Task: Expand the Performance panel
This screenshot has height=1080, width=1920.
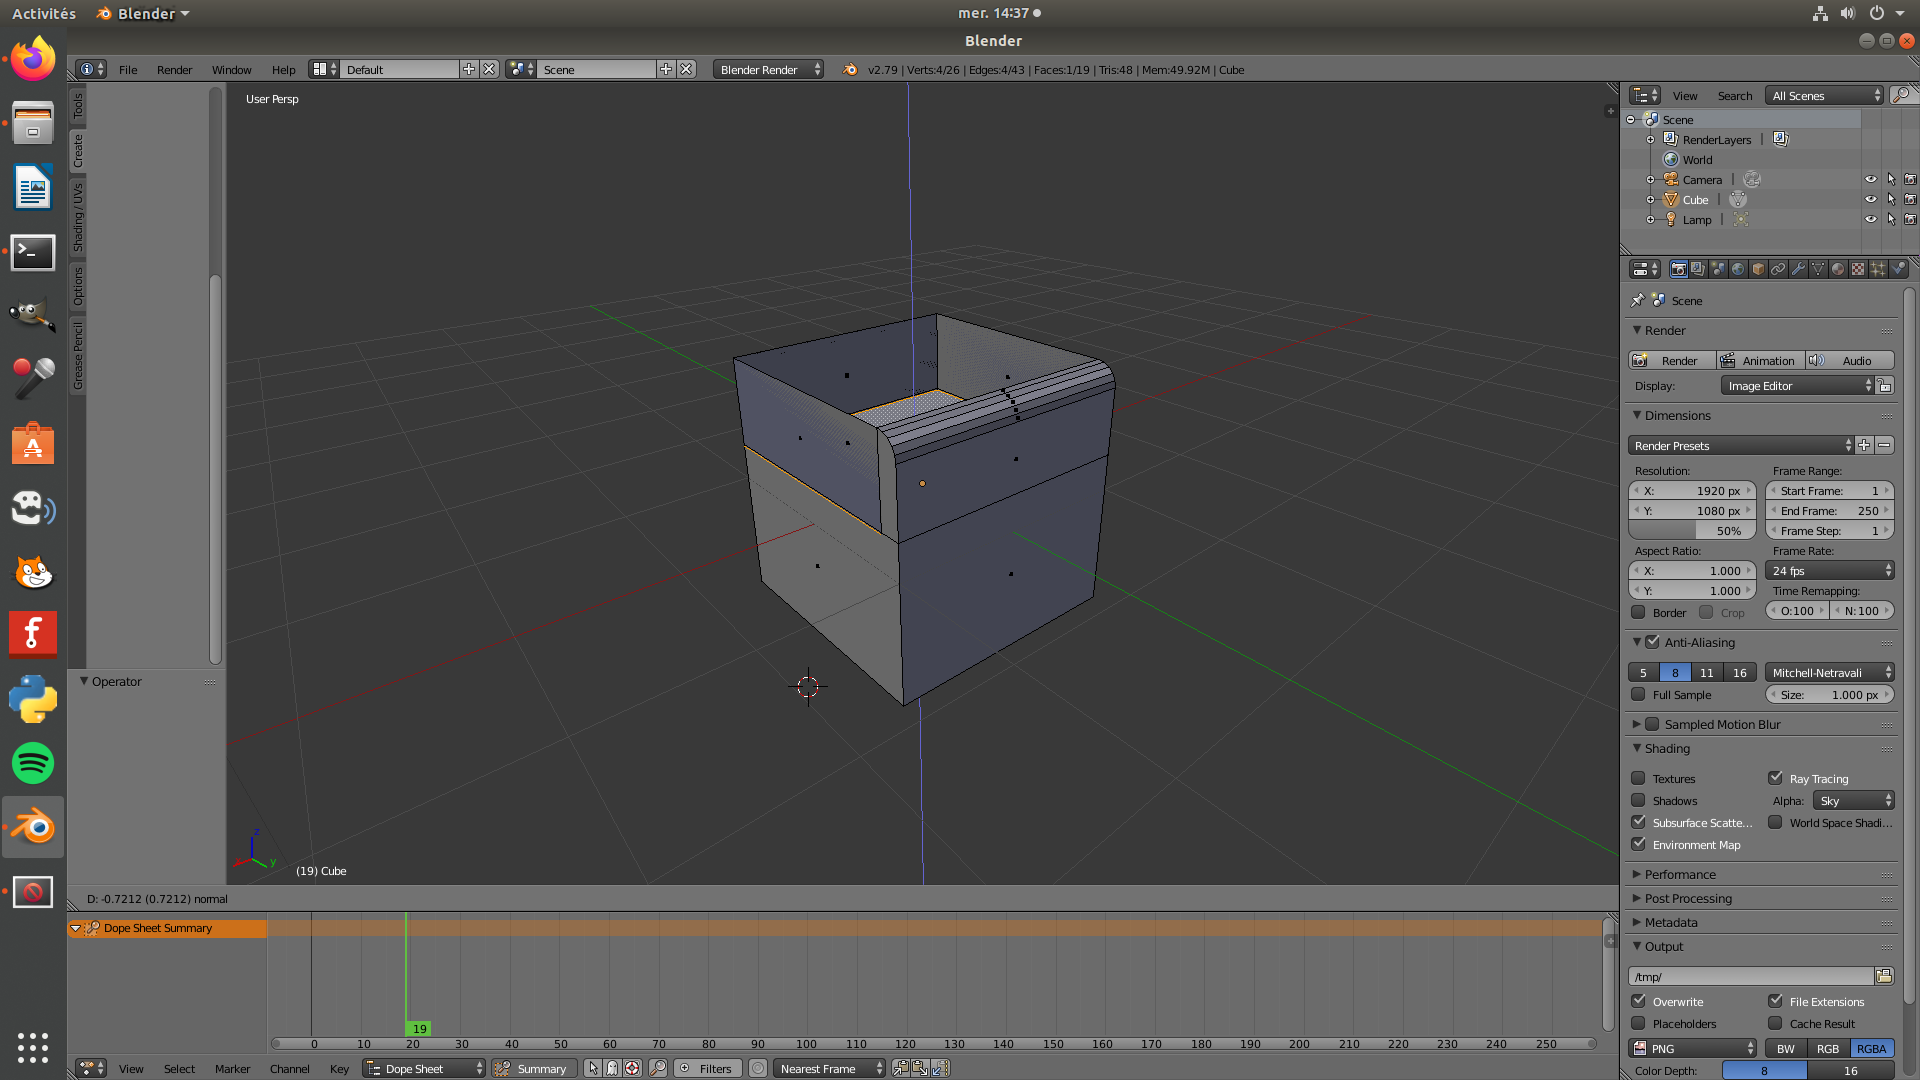Action: pyautogui.click(x=1680, y=874)
